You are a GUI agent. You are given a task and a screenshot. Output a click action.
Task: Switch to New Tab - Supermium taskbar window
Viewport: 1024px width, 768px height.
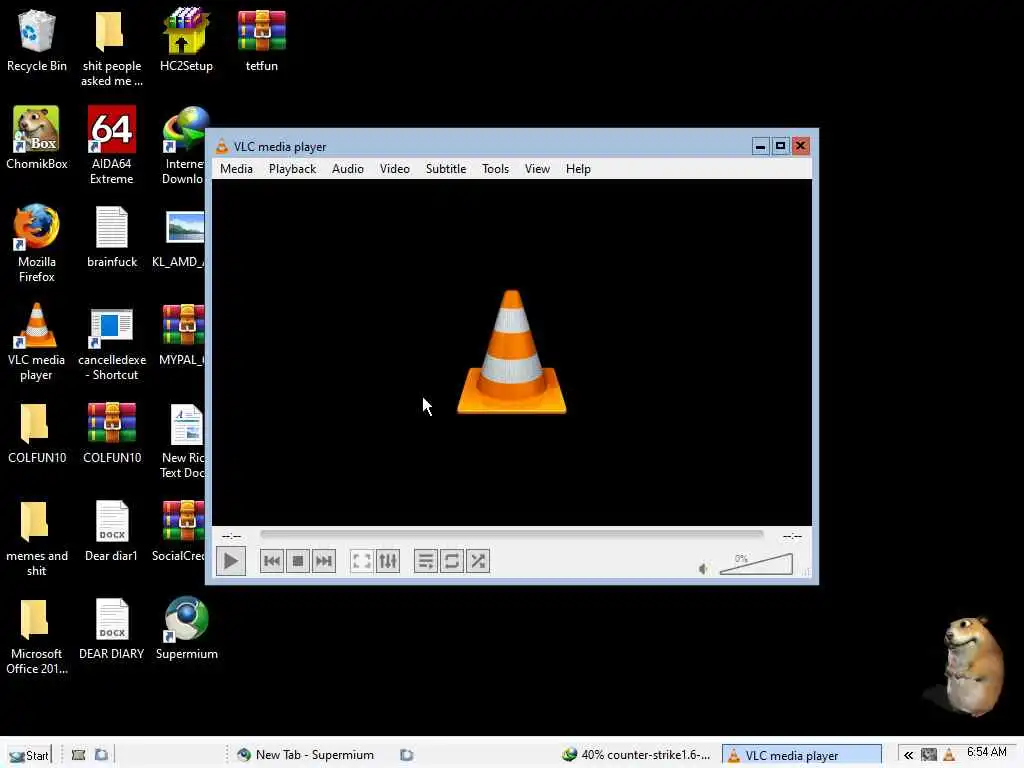coord(306,755)
